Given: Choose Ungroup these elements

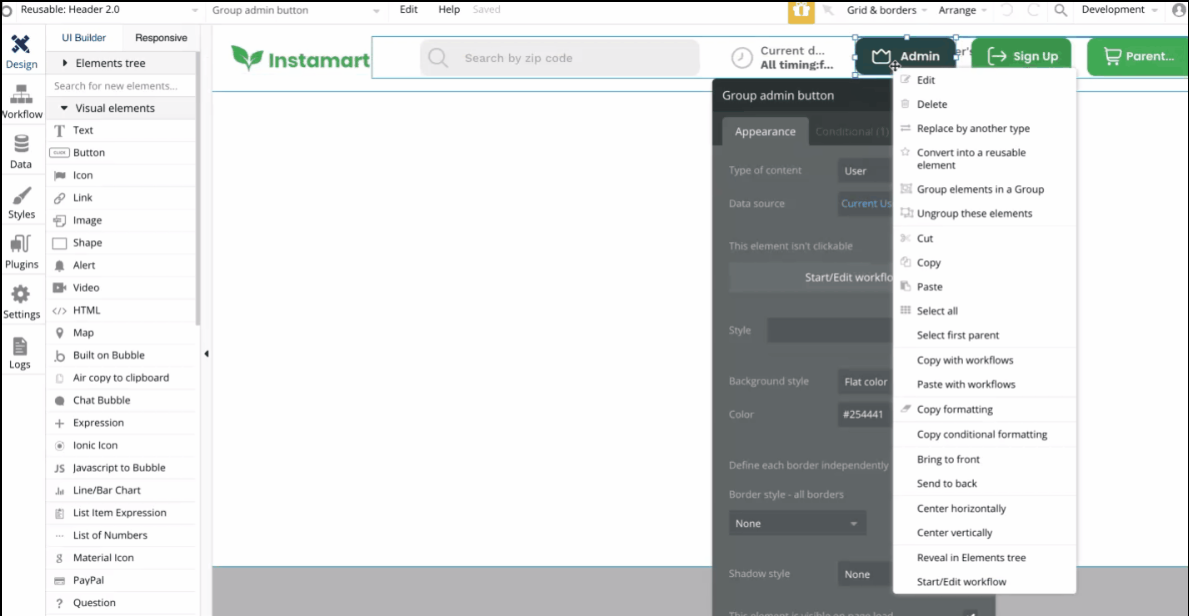Looking at the screenshot, I should [984, 213].
